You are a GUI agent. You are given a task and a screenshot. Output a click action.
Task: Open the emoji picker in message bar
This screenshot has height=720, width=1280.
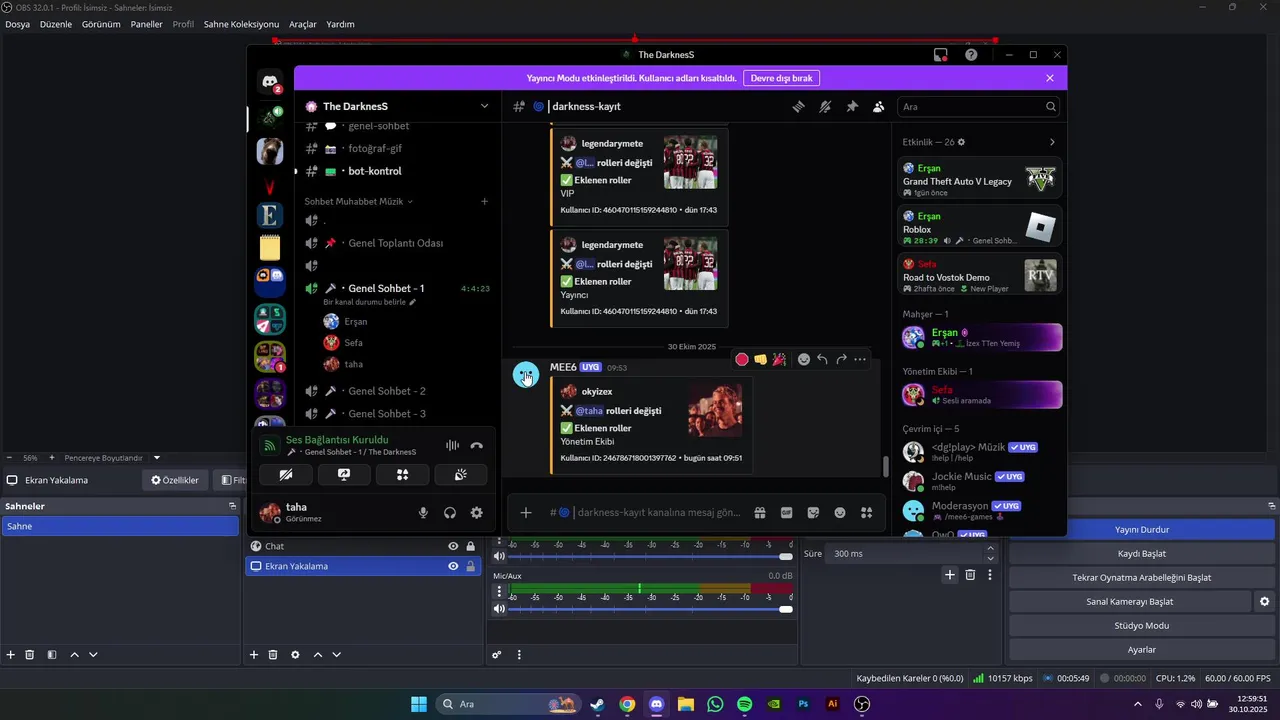tap(840, 513)
